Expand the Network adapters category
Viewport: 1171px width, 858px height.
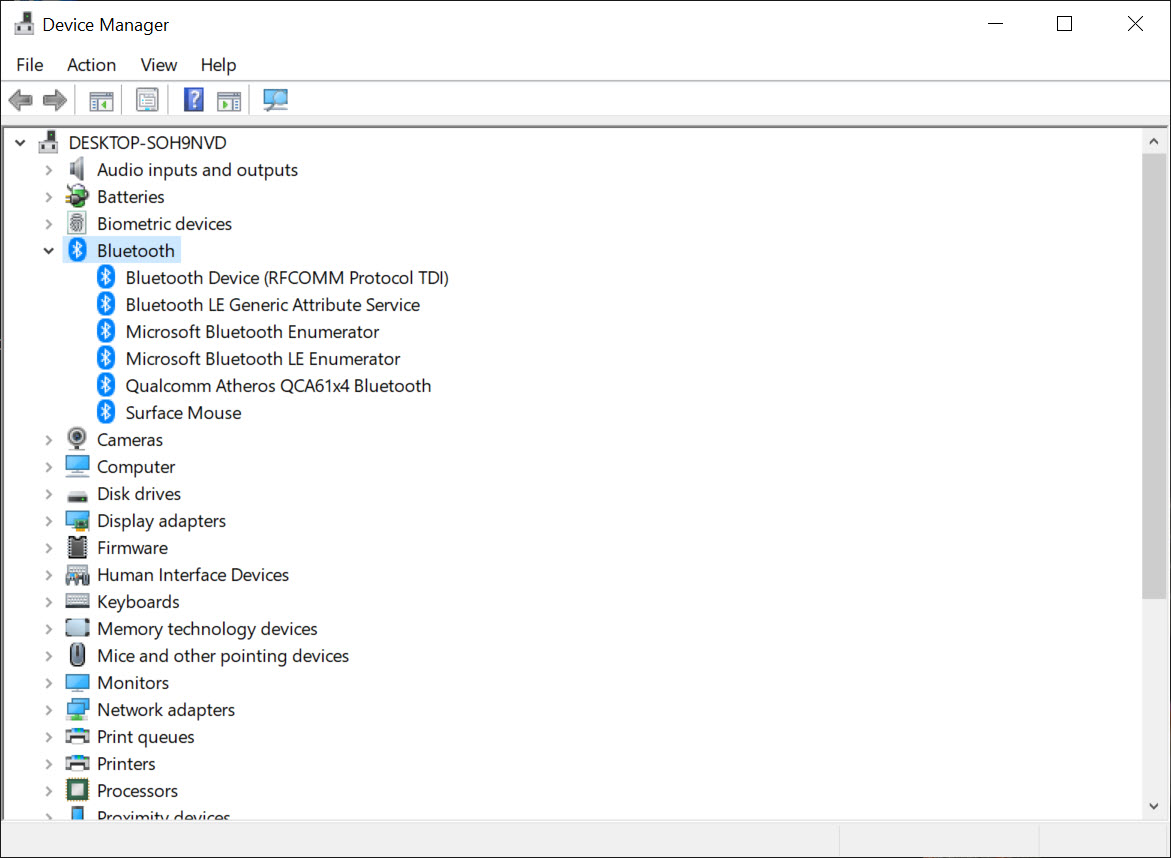[x=49, y=709]
